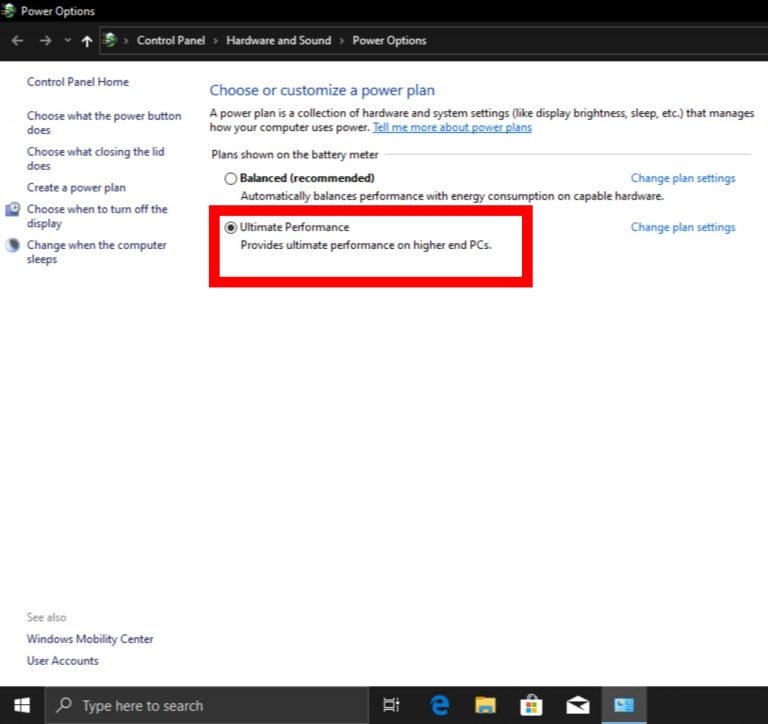Open the Windows Start menu
768x724 pixels.
click(x=22, y=705)
